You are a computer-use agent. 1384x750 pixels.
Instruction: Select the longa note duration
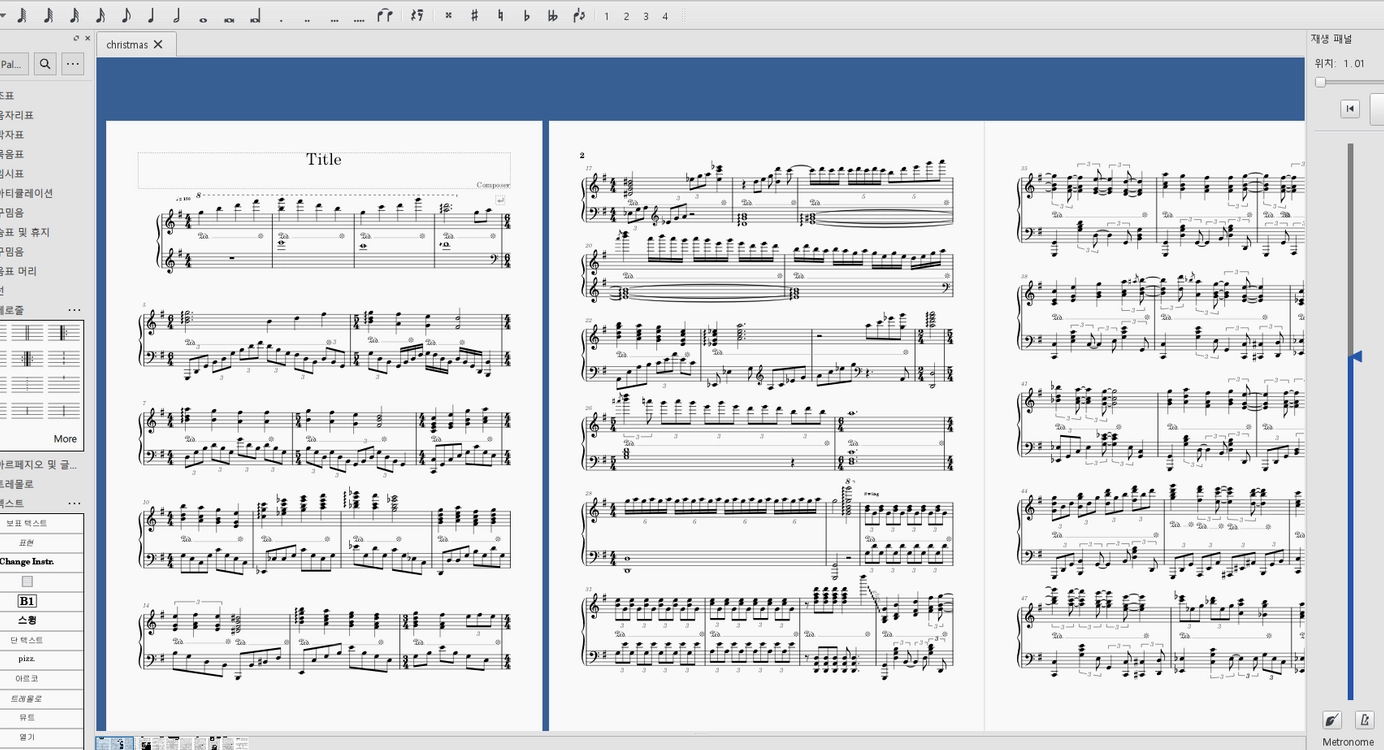point(255,17)
